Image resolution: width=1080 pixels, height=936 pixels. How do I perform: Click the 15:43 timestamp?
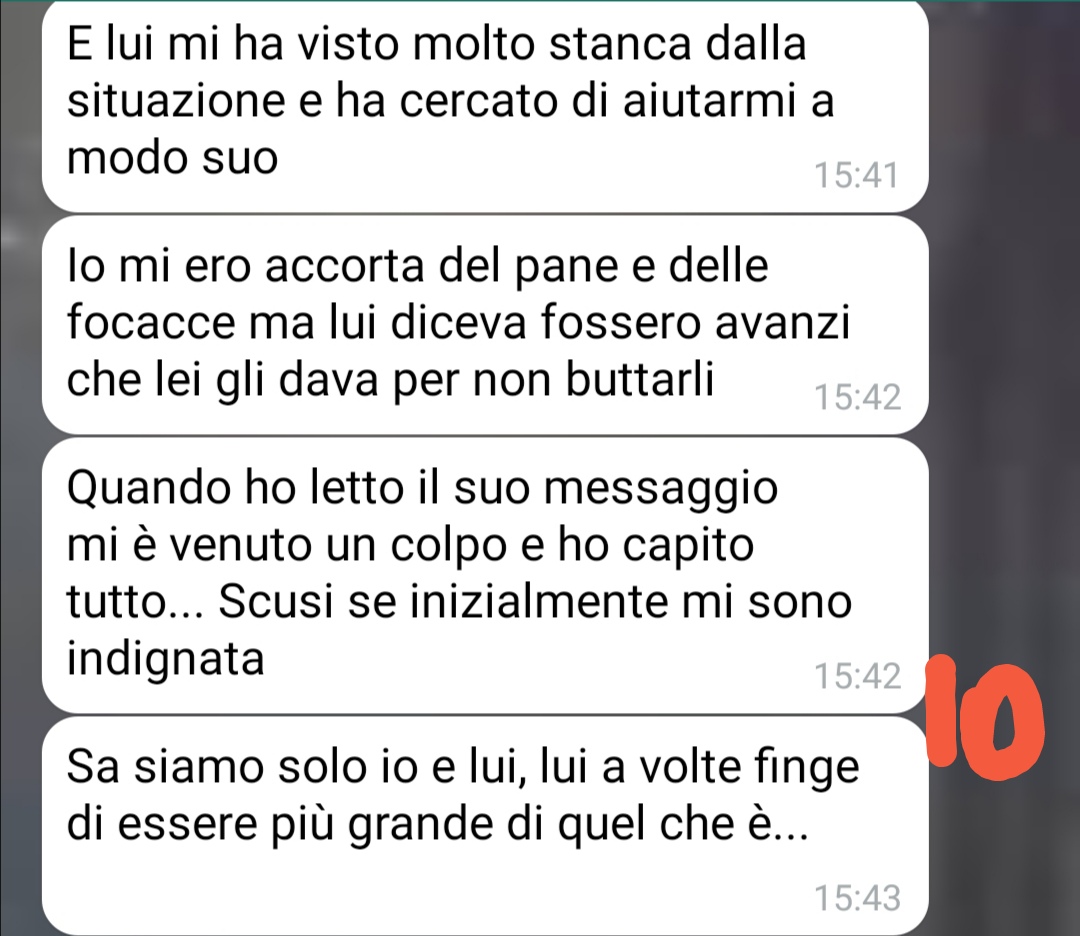pos(858,898)
